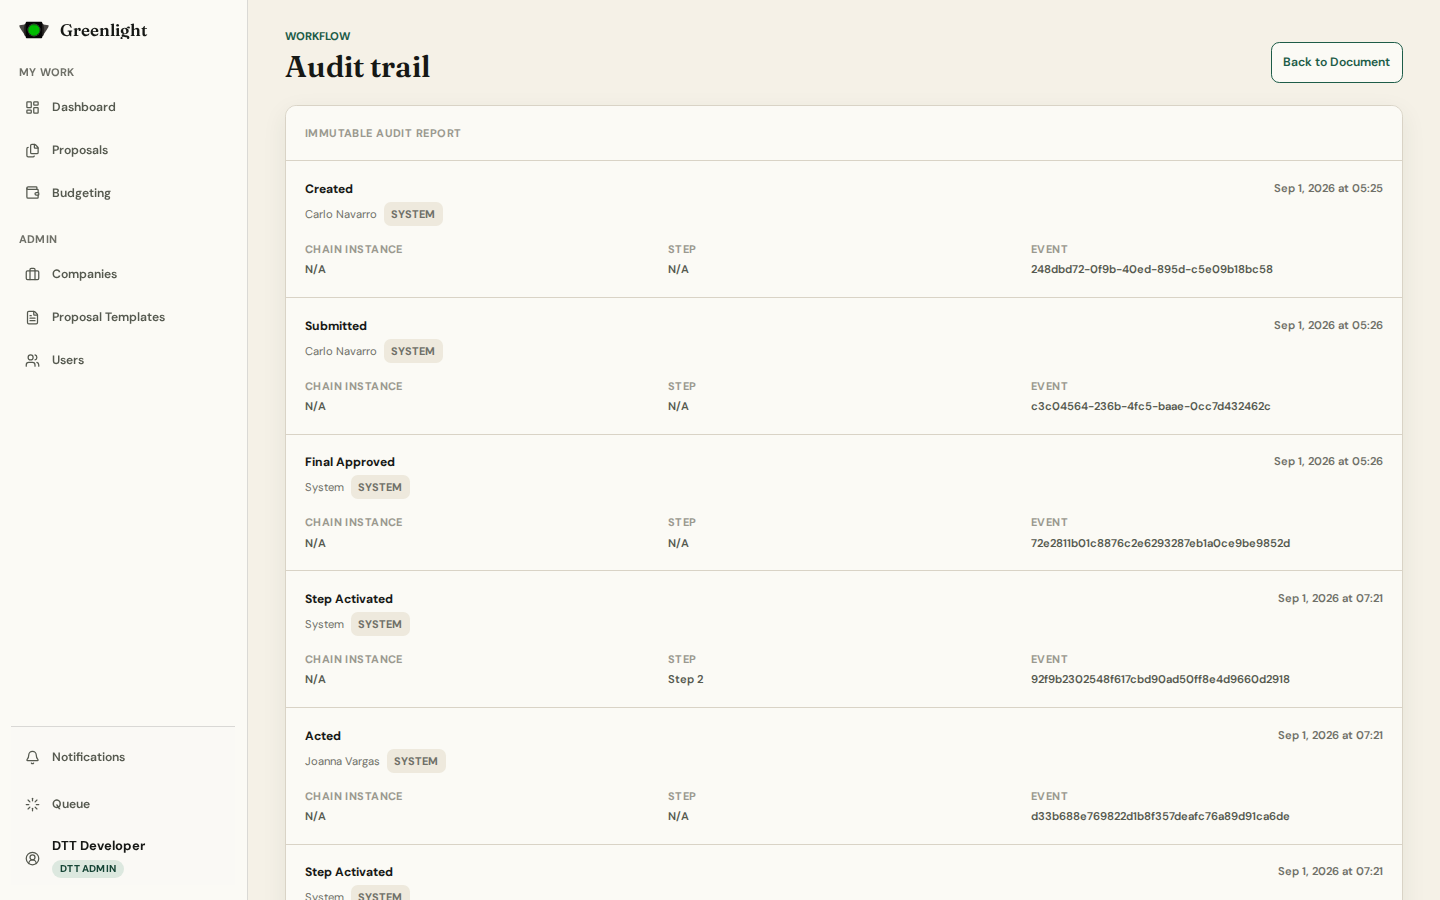Select the Acted event title
The height and width of the screenshot is (900, 1440).
point(323,736)
